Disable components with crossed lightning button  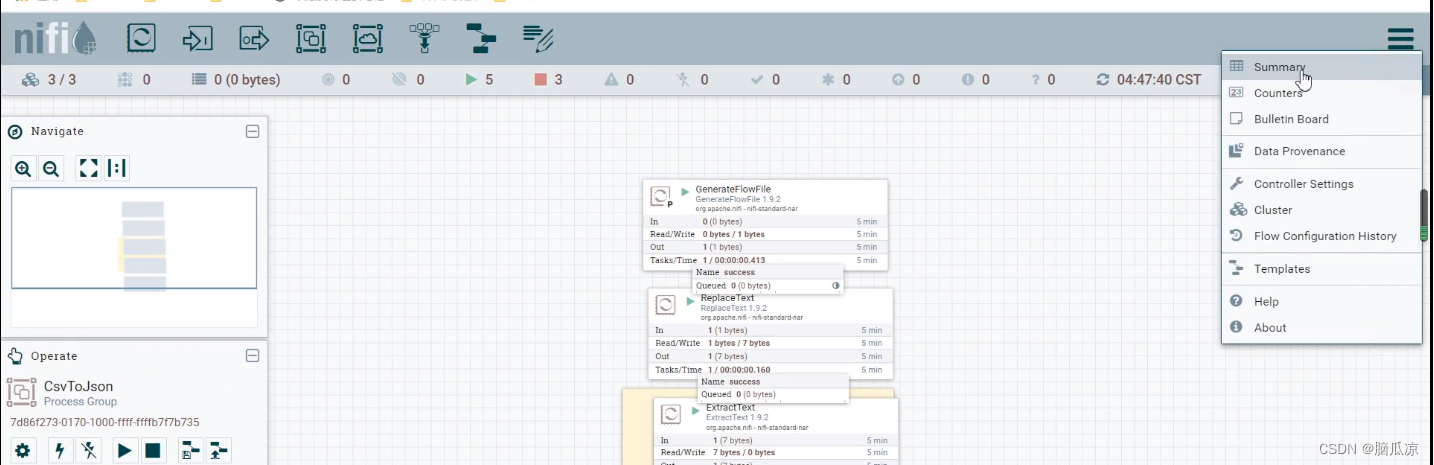(x=90, y=451)
